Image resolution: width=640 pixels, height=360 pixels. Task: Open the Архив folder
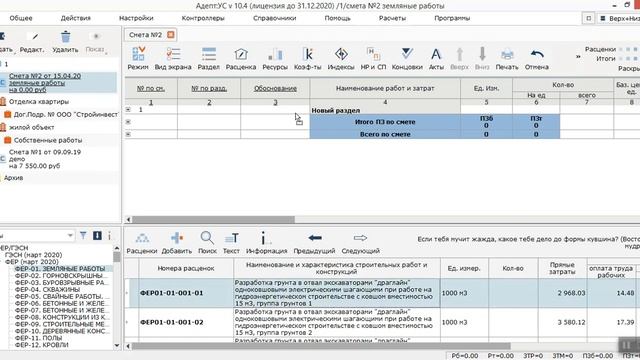click(13, 178)
